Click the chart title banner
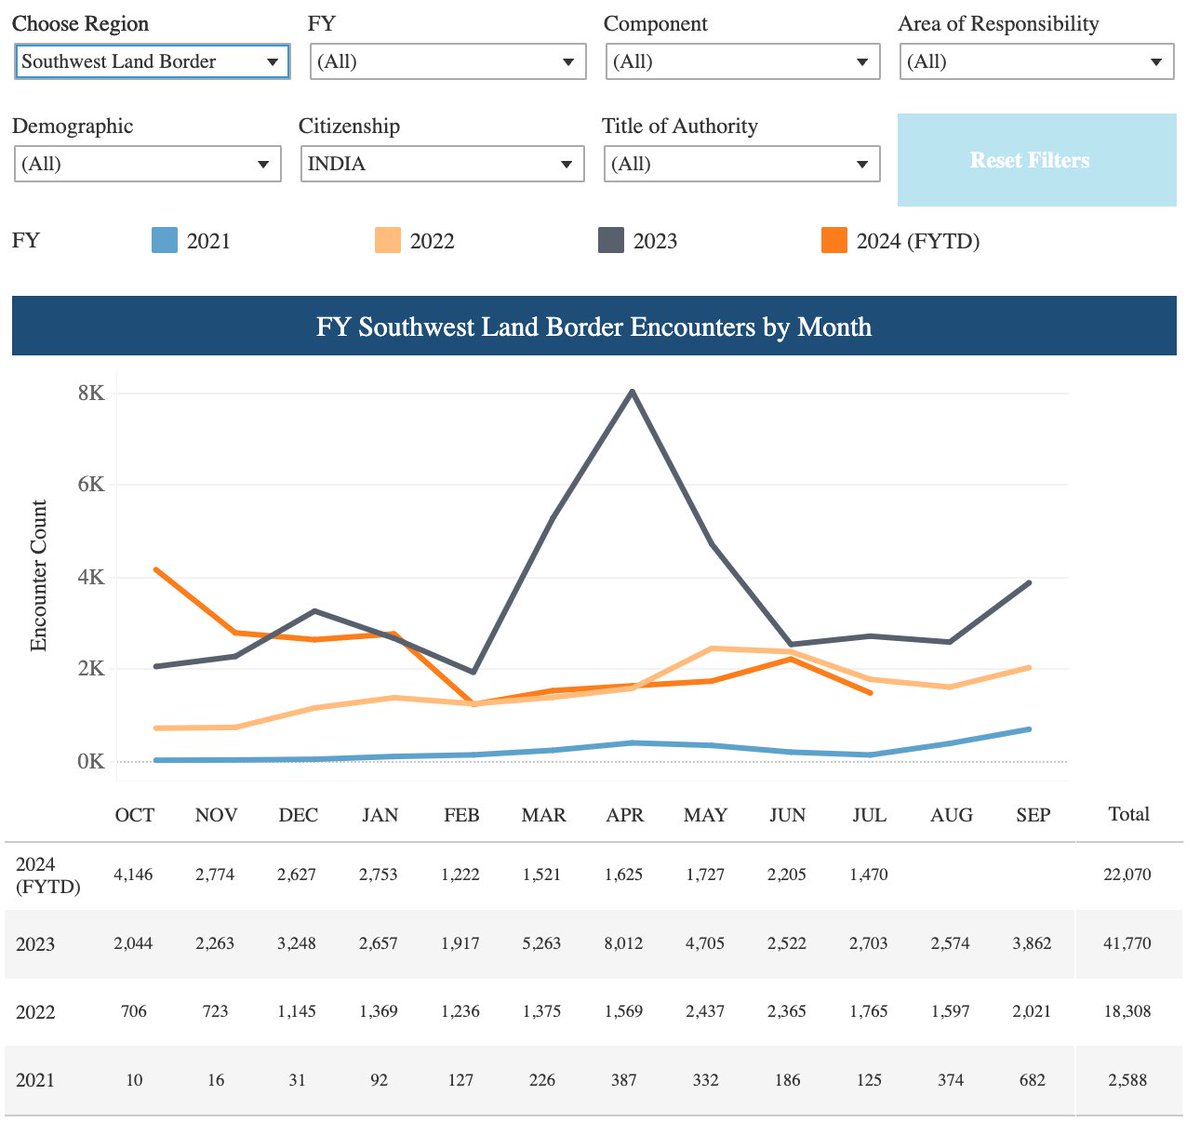Screen dimensions: 1200x1122 point(594,326)
